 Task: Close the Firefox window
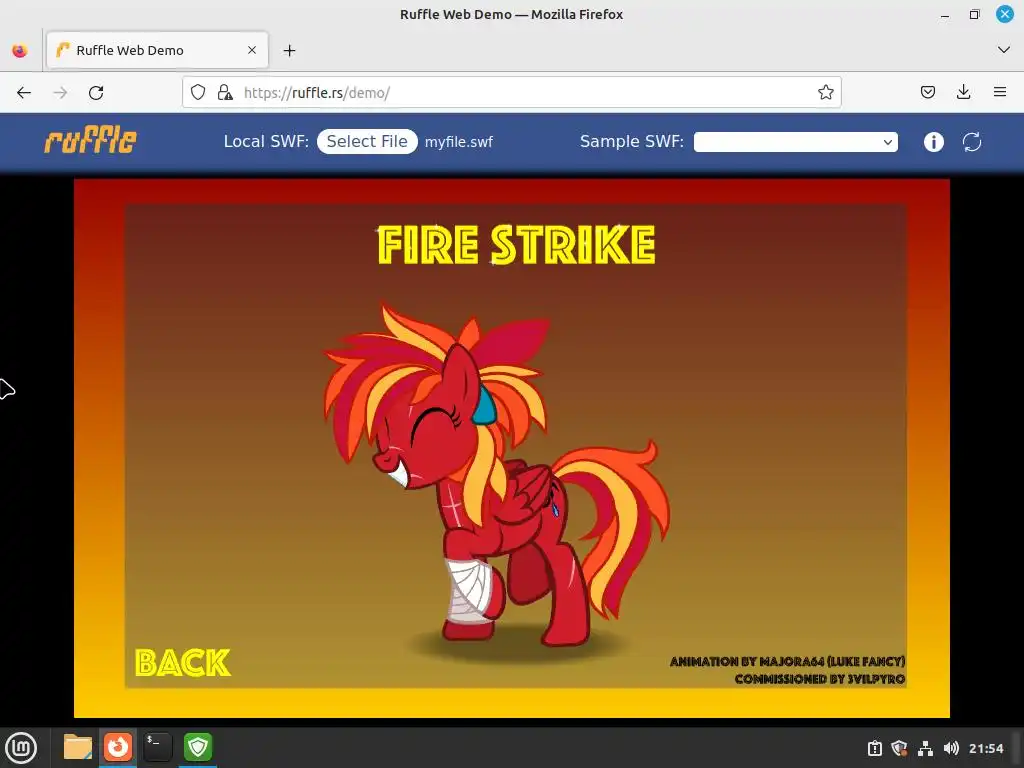(x=1004, y=14)
